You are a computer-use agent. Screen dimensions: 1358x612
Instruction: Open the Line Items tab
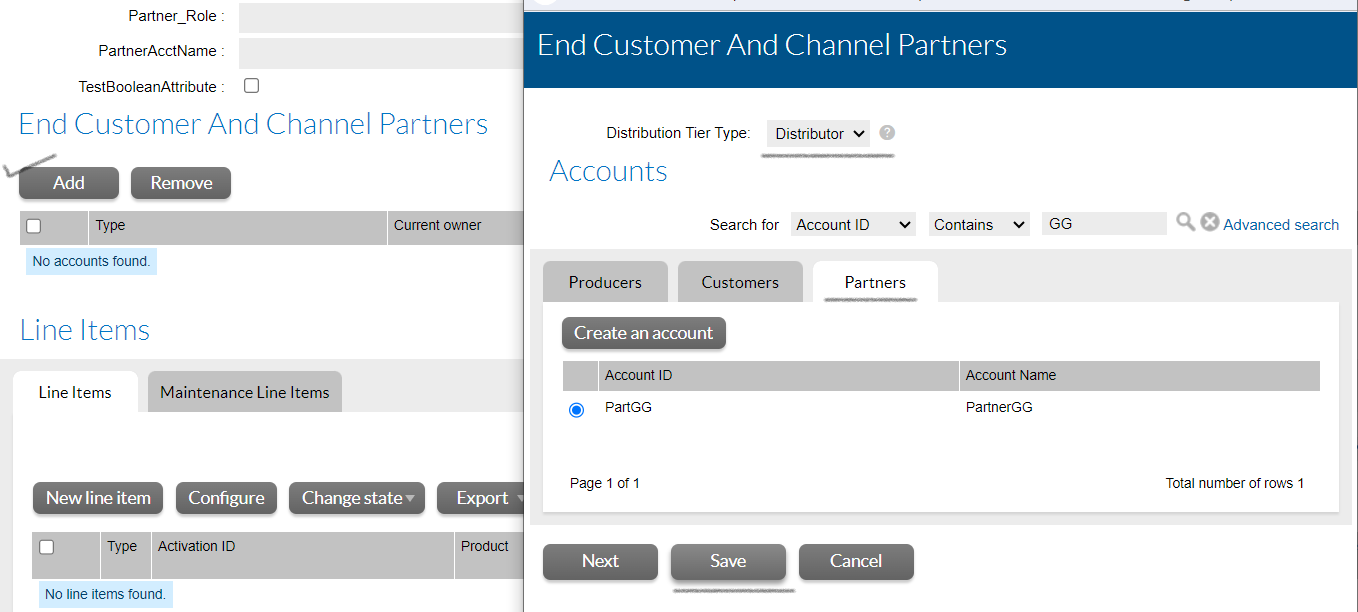[x=75, y=392]
